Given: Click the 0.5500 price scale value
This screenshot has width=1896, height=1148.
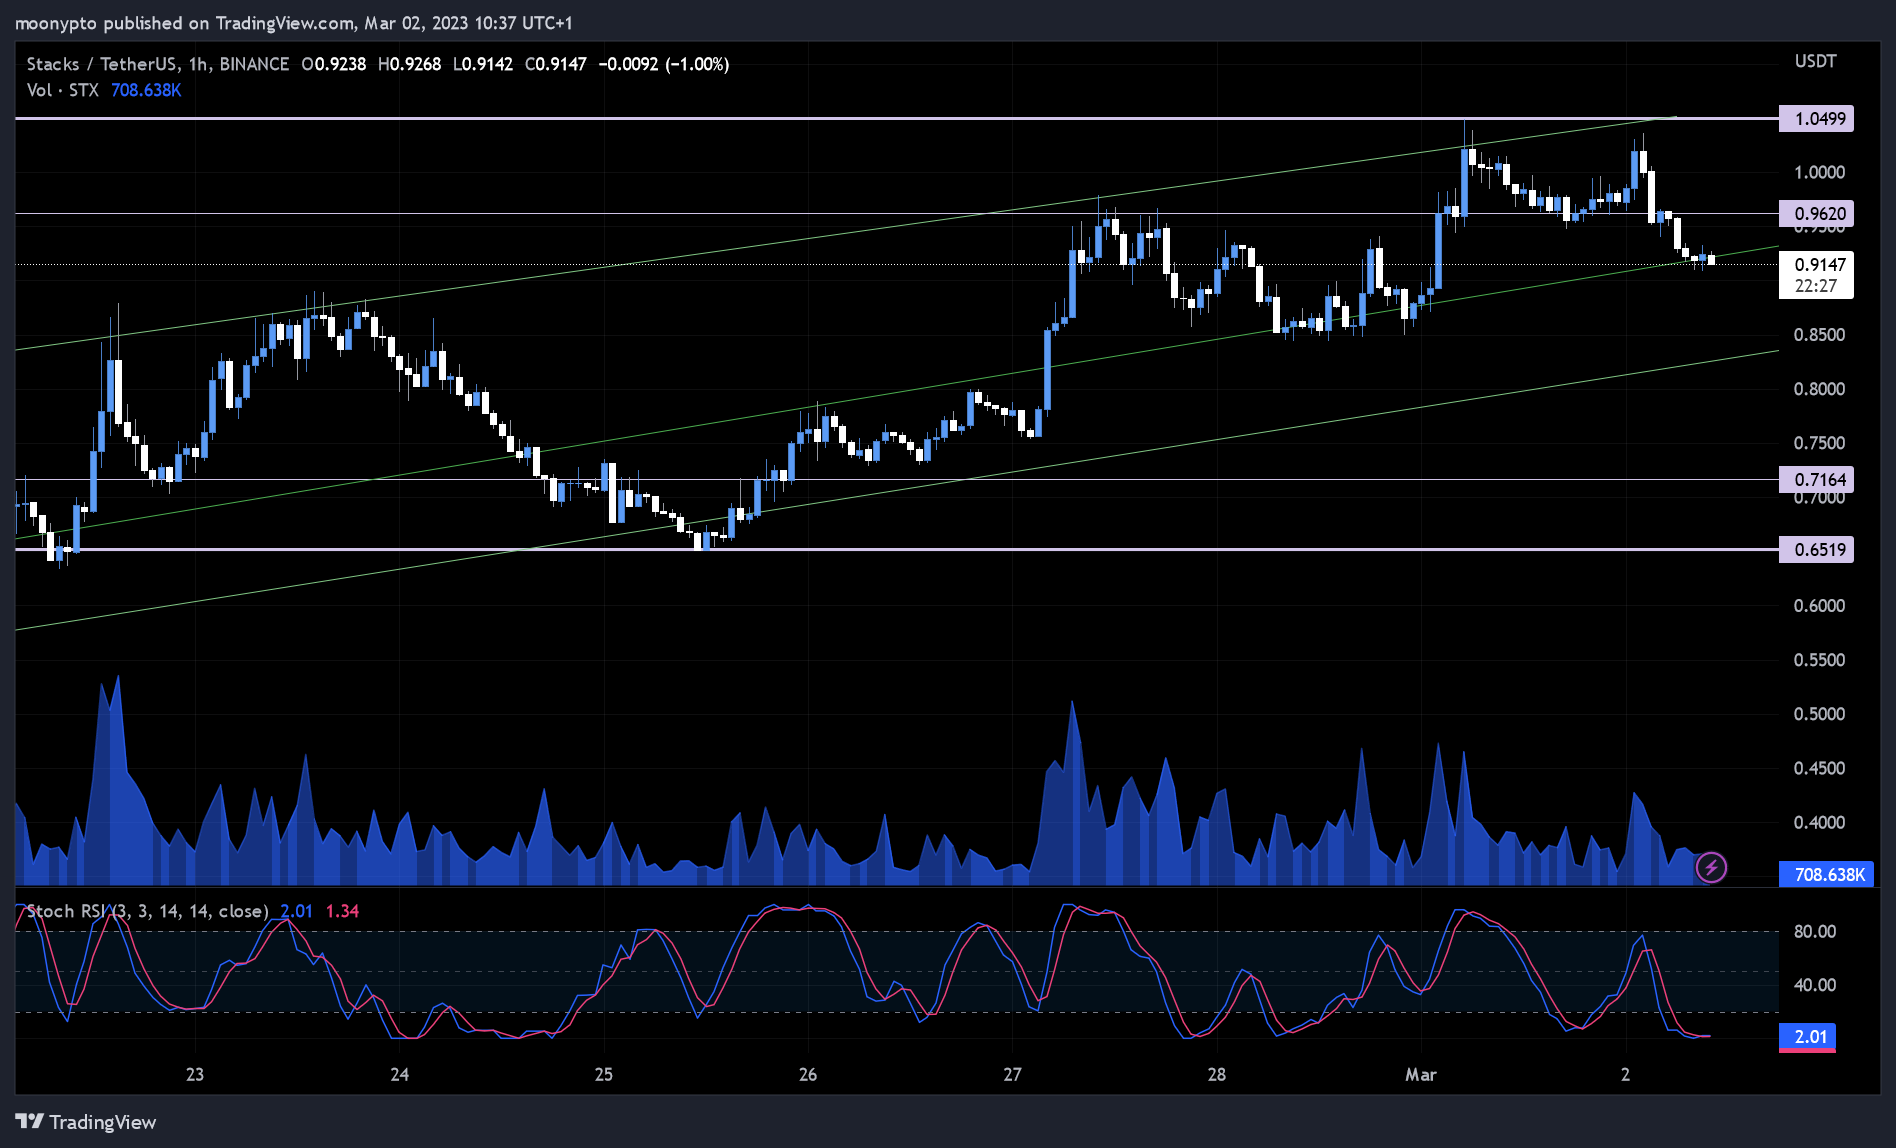Looking at the screenshot, I should 1819,660.
